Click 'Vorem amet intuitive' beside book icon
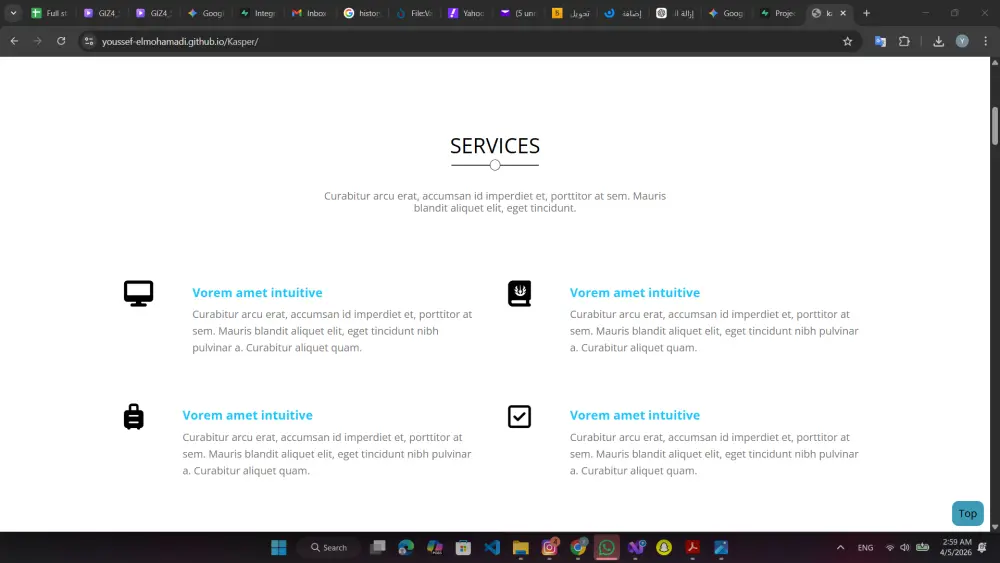The height and width of the screenshot is (563, 1000). tap(635, 293)
